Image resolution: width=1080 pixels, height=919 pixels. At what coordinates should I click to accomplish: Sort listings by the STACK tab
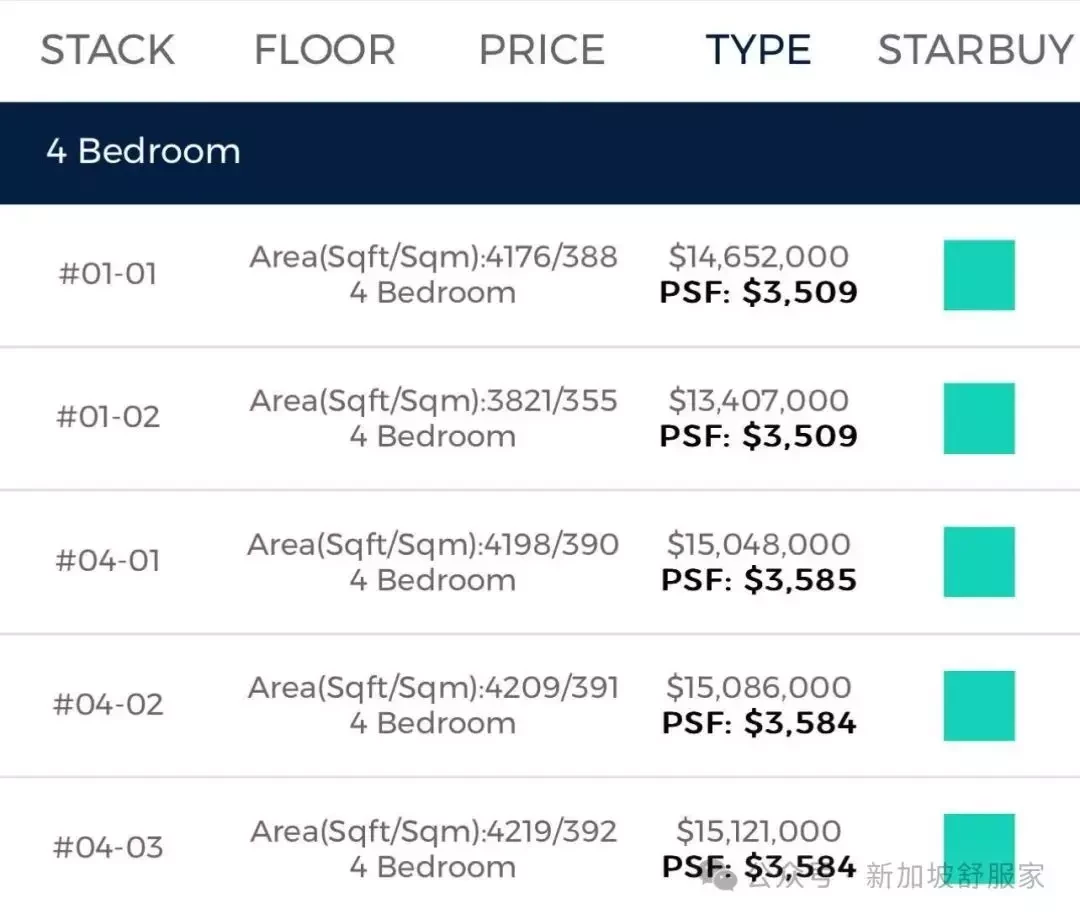tap(107, 50)
